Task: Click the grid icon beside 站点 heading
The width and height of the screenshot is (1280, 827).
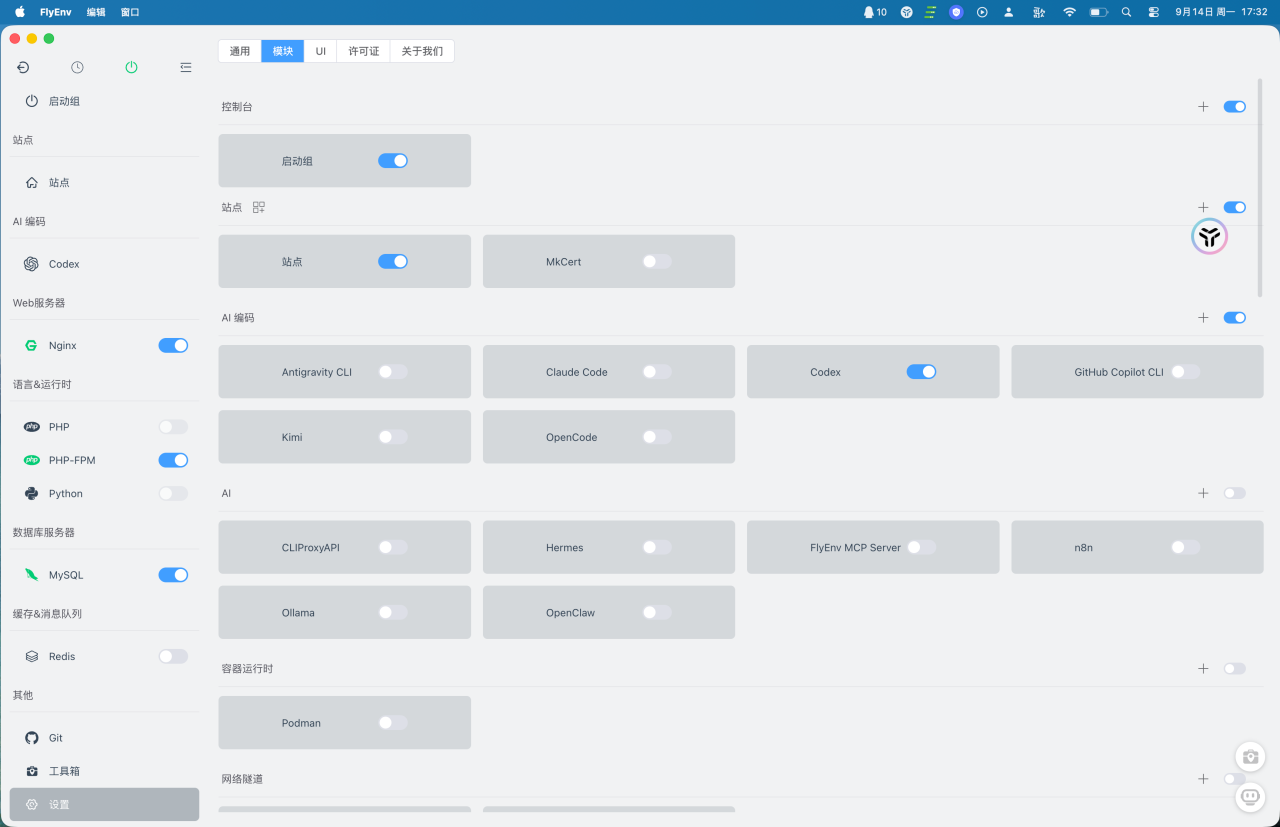Action: pos(259,207)
